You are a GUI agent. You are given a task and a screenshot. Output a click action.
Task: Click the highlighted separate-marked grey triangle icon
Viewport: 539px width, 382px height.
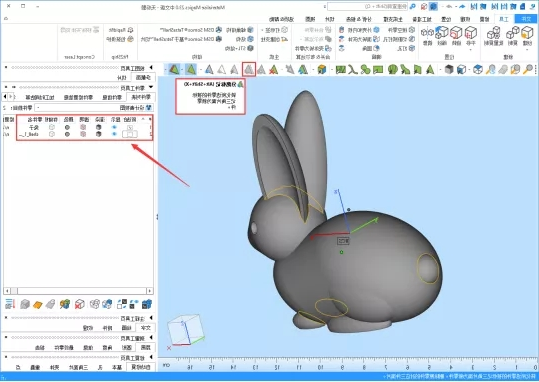pyautogui.click(x=249, y=69)
